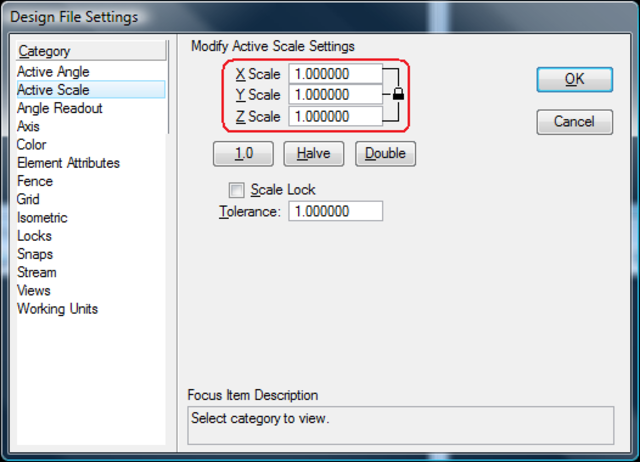Select the Fence category
The width and height of the screenshot is (640, 462).
pyautogui.click(x=91, y=181)
